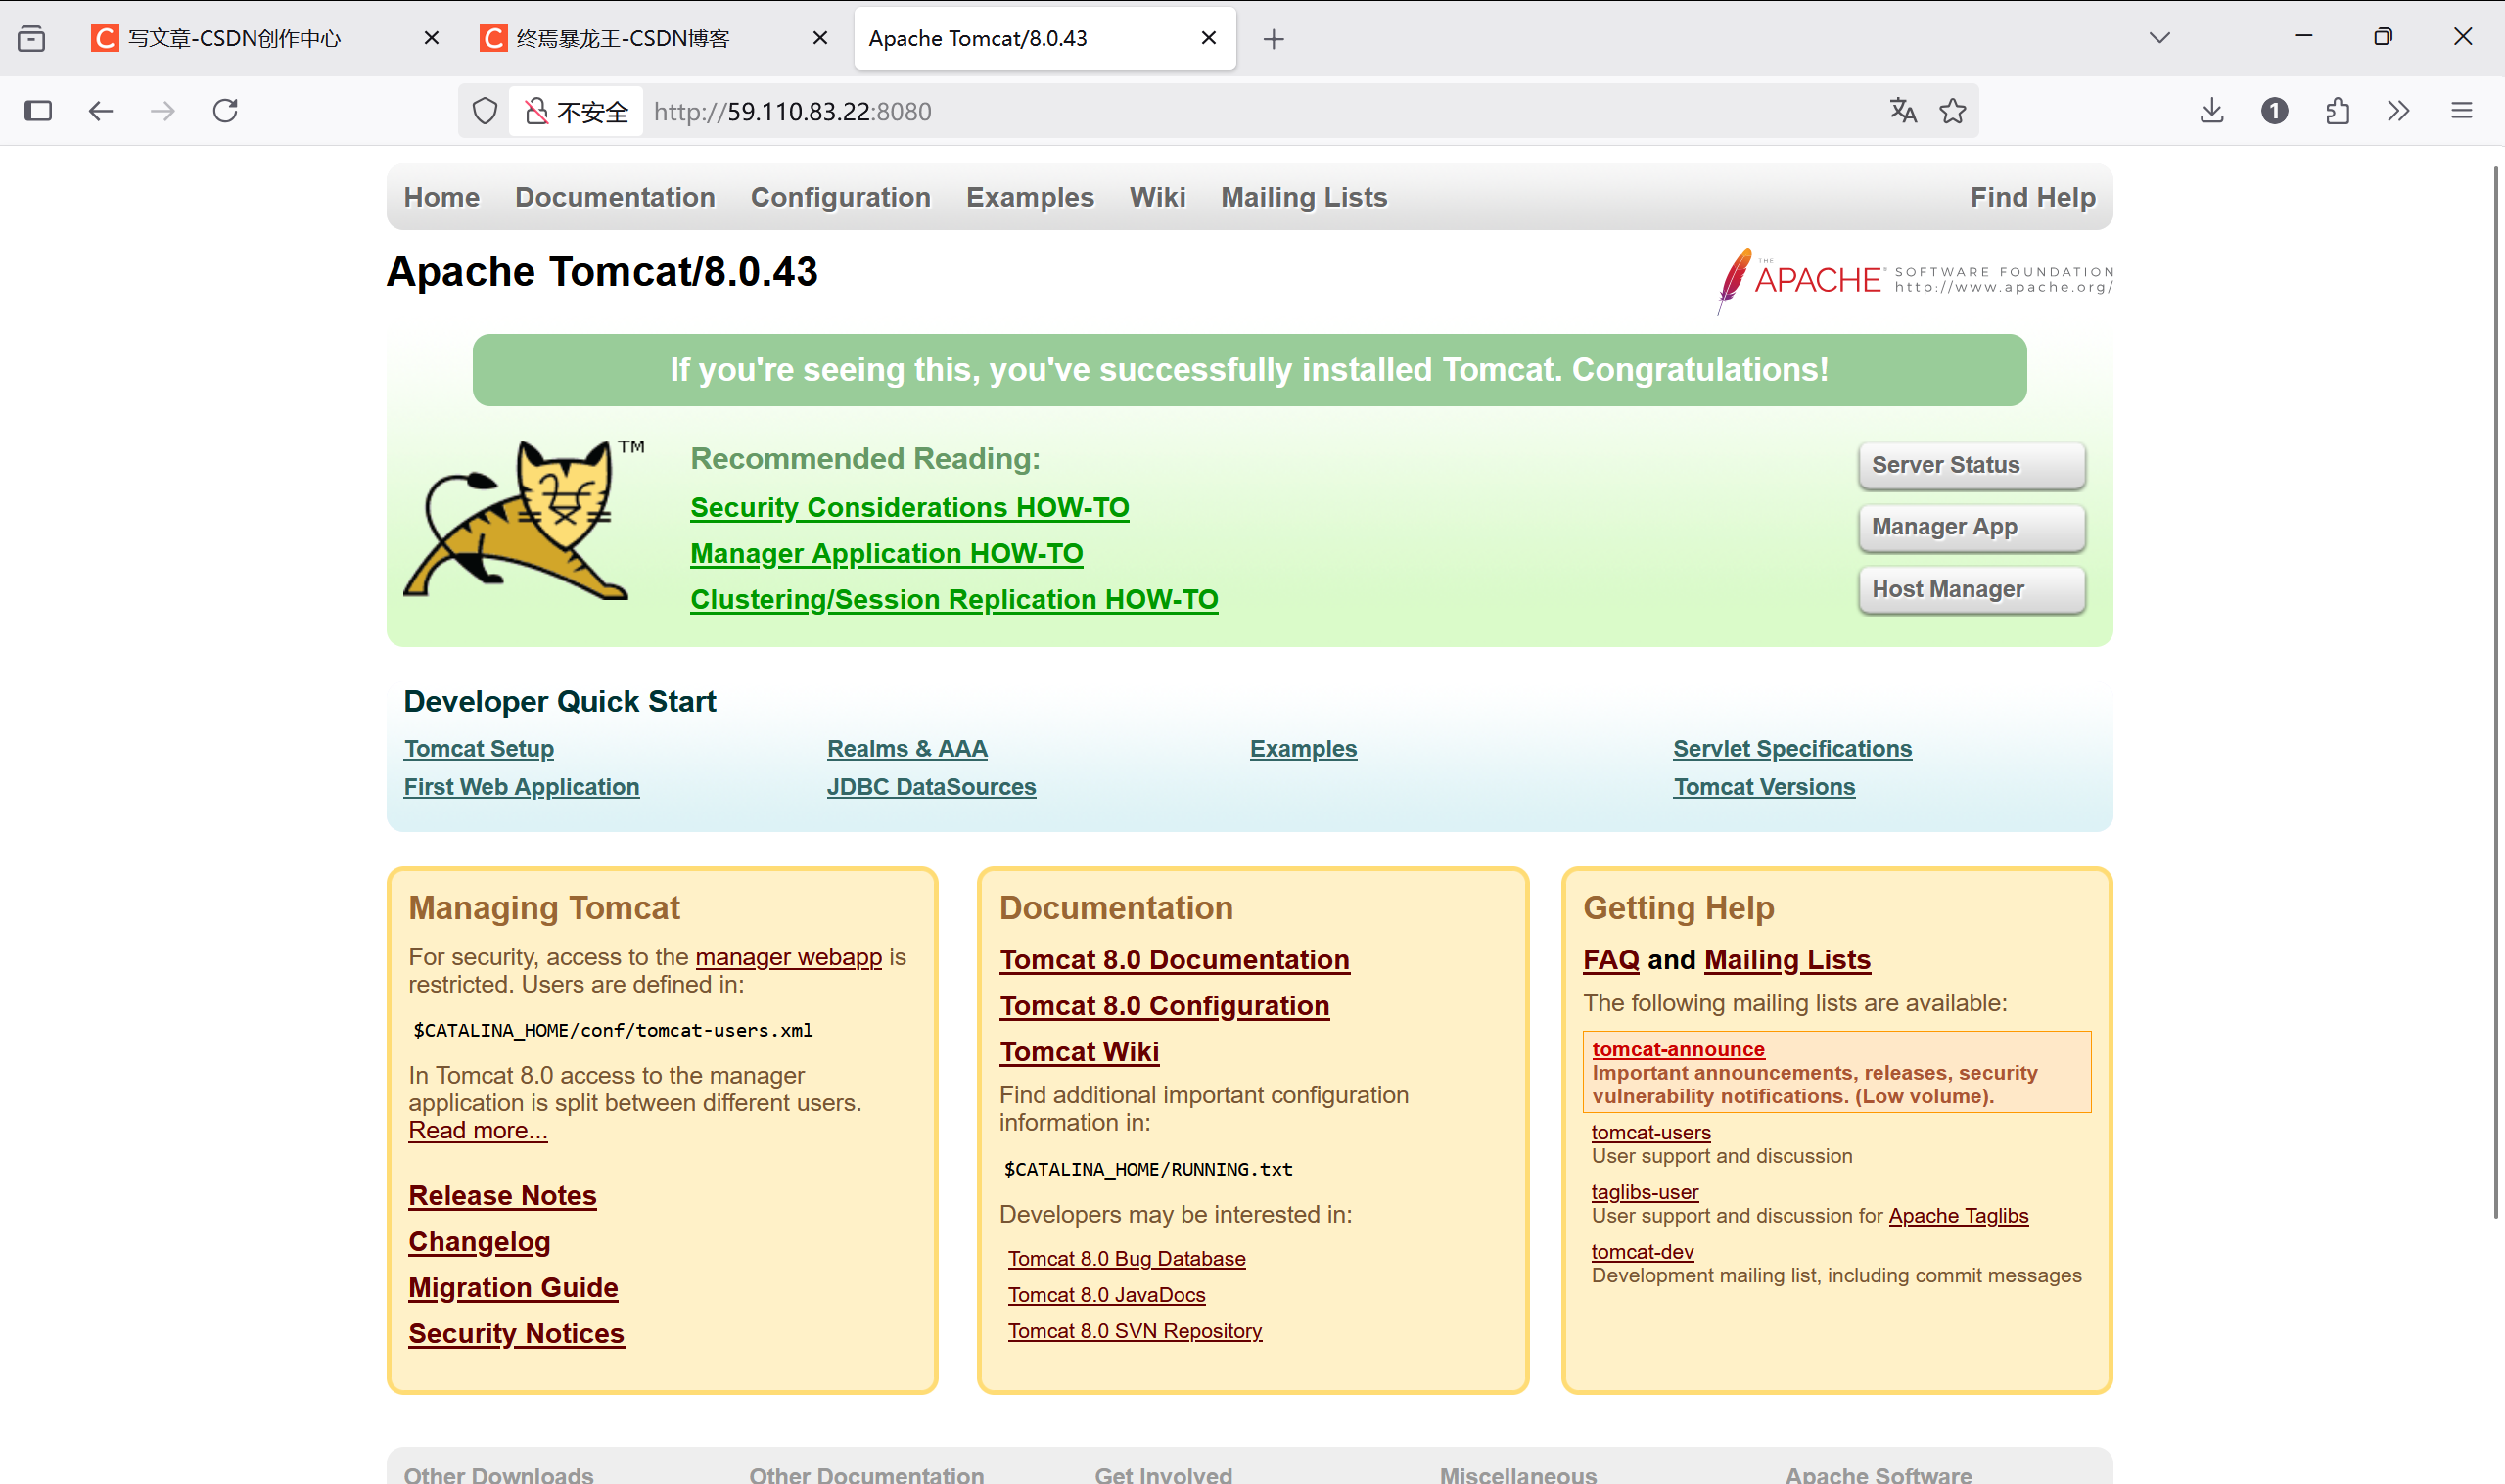Open the First Web Application link
Screen dimensions: 2505x1484
coord(521,787)
